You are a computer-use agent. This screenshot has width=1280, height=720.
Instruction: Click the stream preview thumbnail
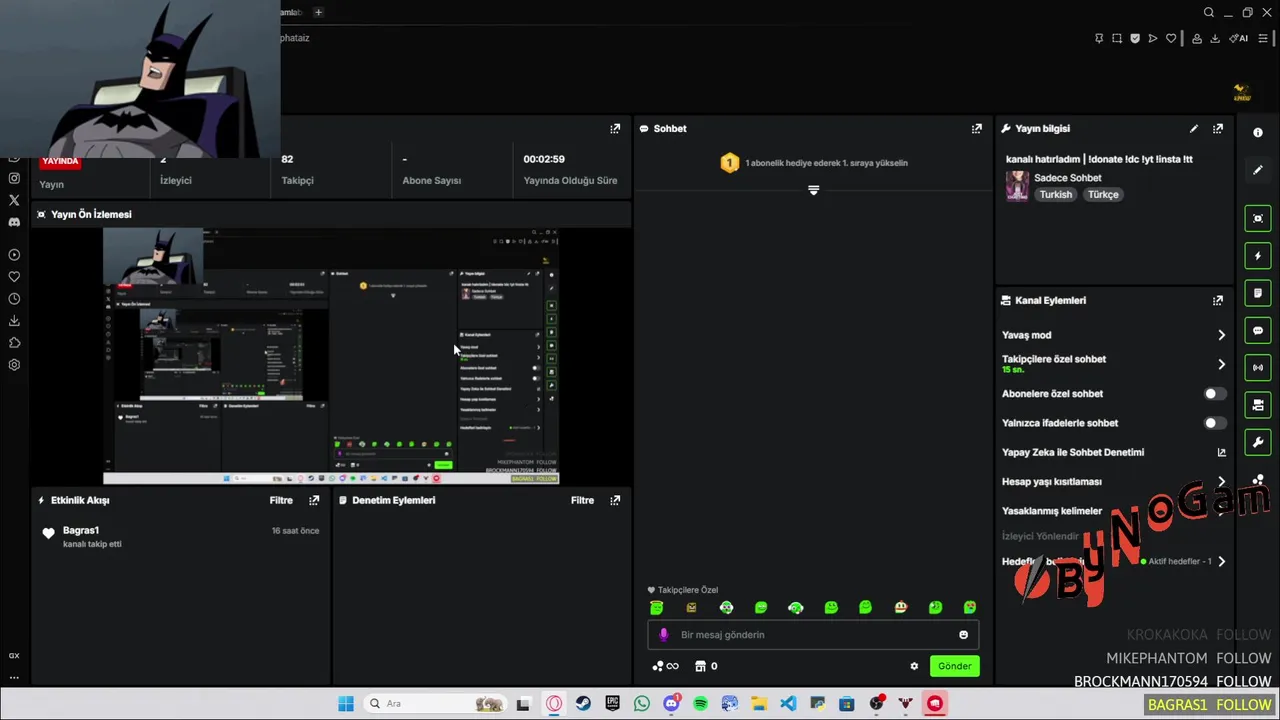[331, 356]
